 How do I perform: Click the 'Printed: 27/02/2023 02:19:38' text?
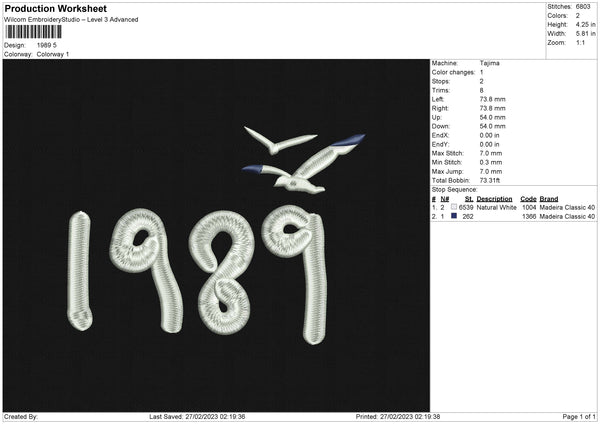(398, 417)
